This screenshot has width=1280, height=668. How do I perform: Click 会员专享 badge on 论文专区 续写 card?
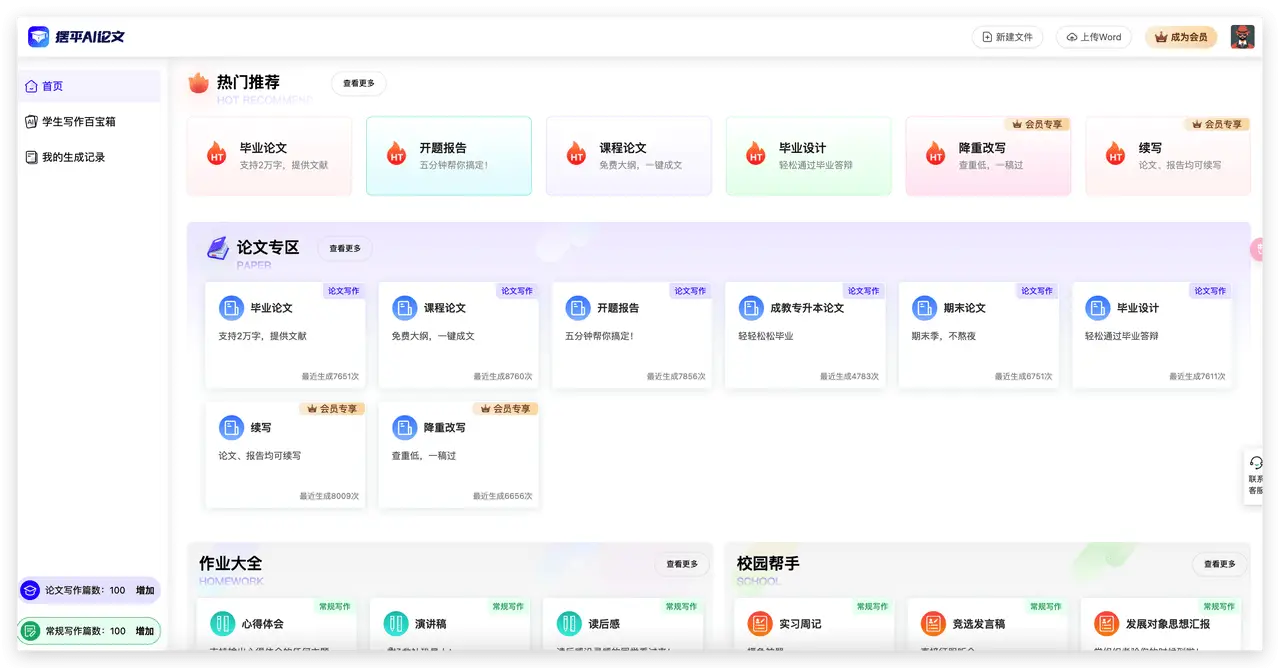333,409
